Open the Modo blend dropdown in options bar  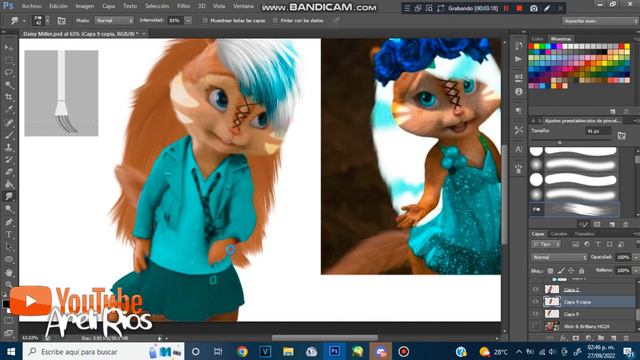tap(114, 20)
